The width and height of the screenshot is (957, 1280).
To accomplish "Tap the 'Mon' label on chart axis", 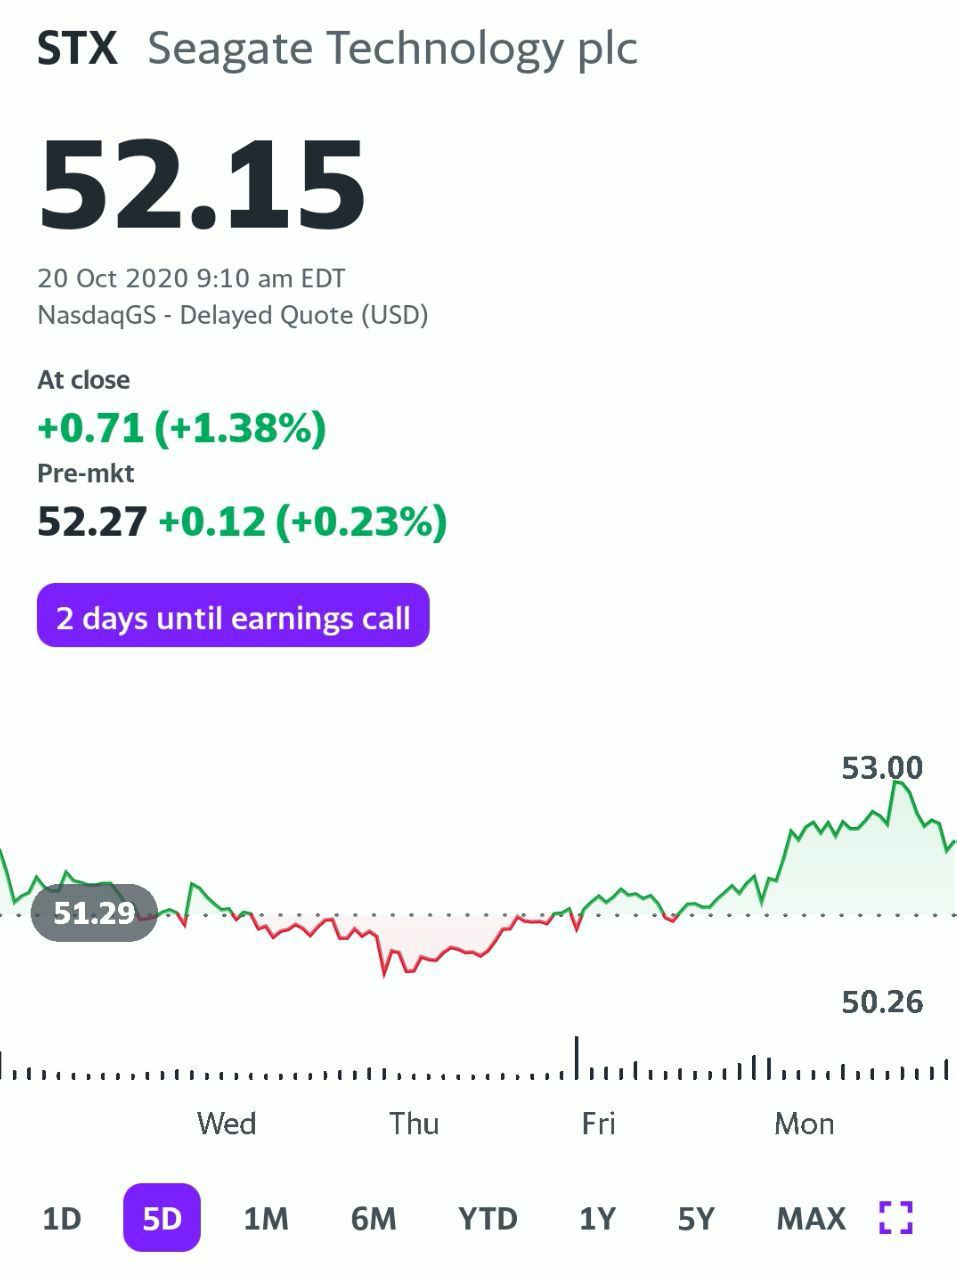I will coord(804,1123).
